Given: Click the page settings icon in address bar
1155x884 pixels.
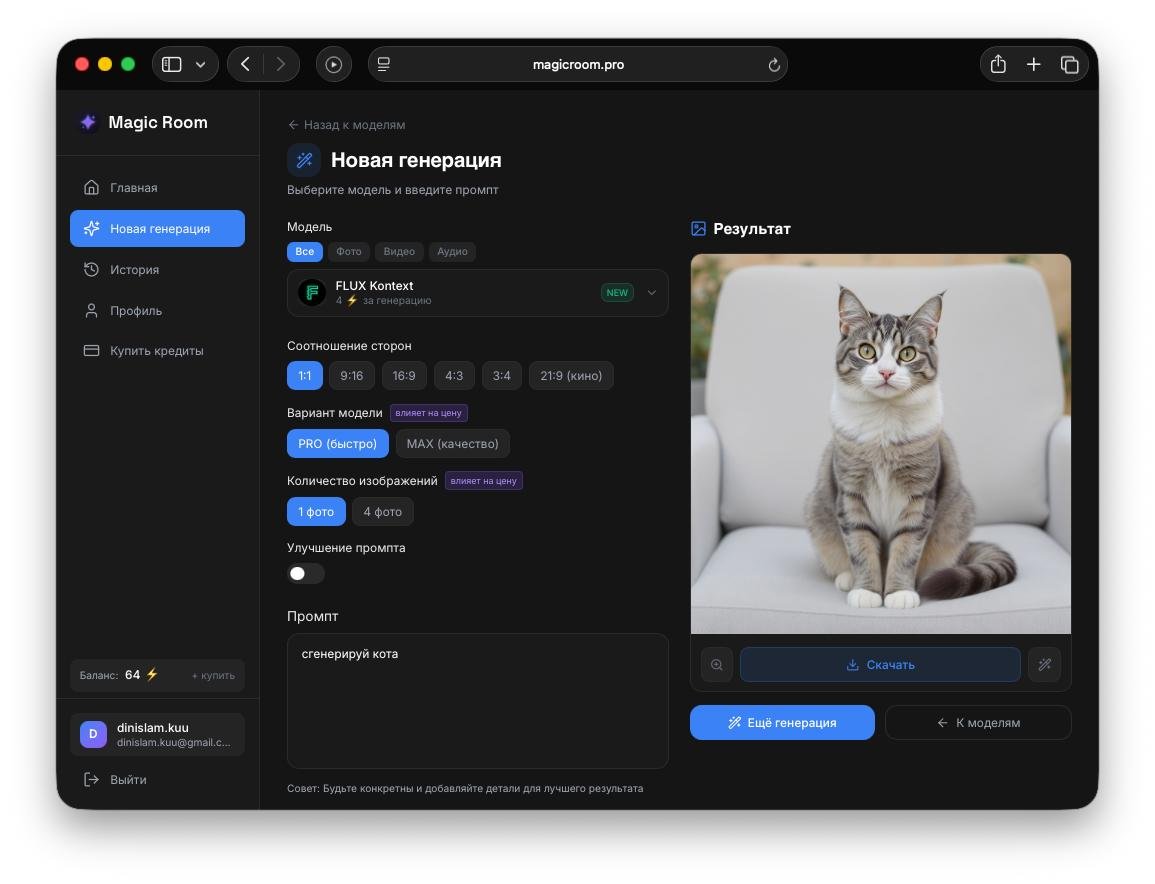Looking at the screenshot, I should (384, 64).
